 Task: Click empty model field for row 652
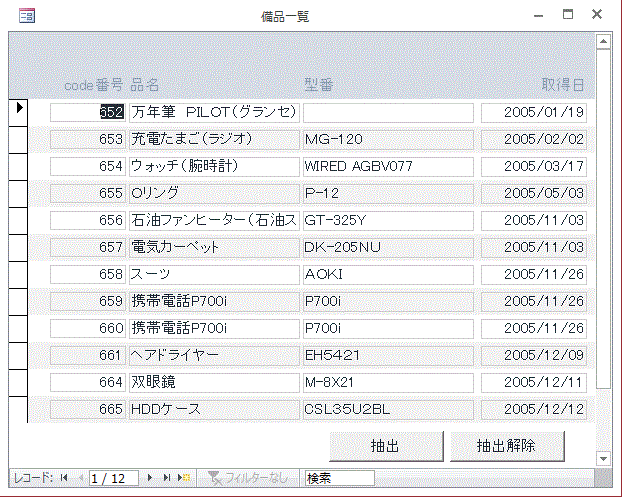tap(388, 112)
